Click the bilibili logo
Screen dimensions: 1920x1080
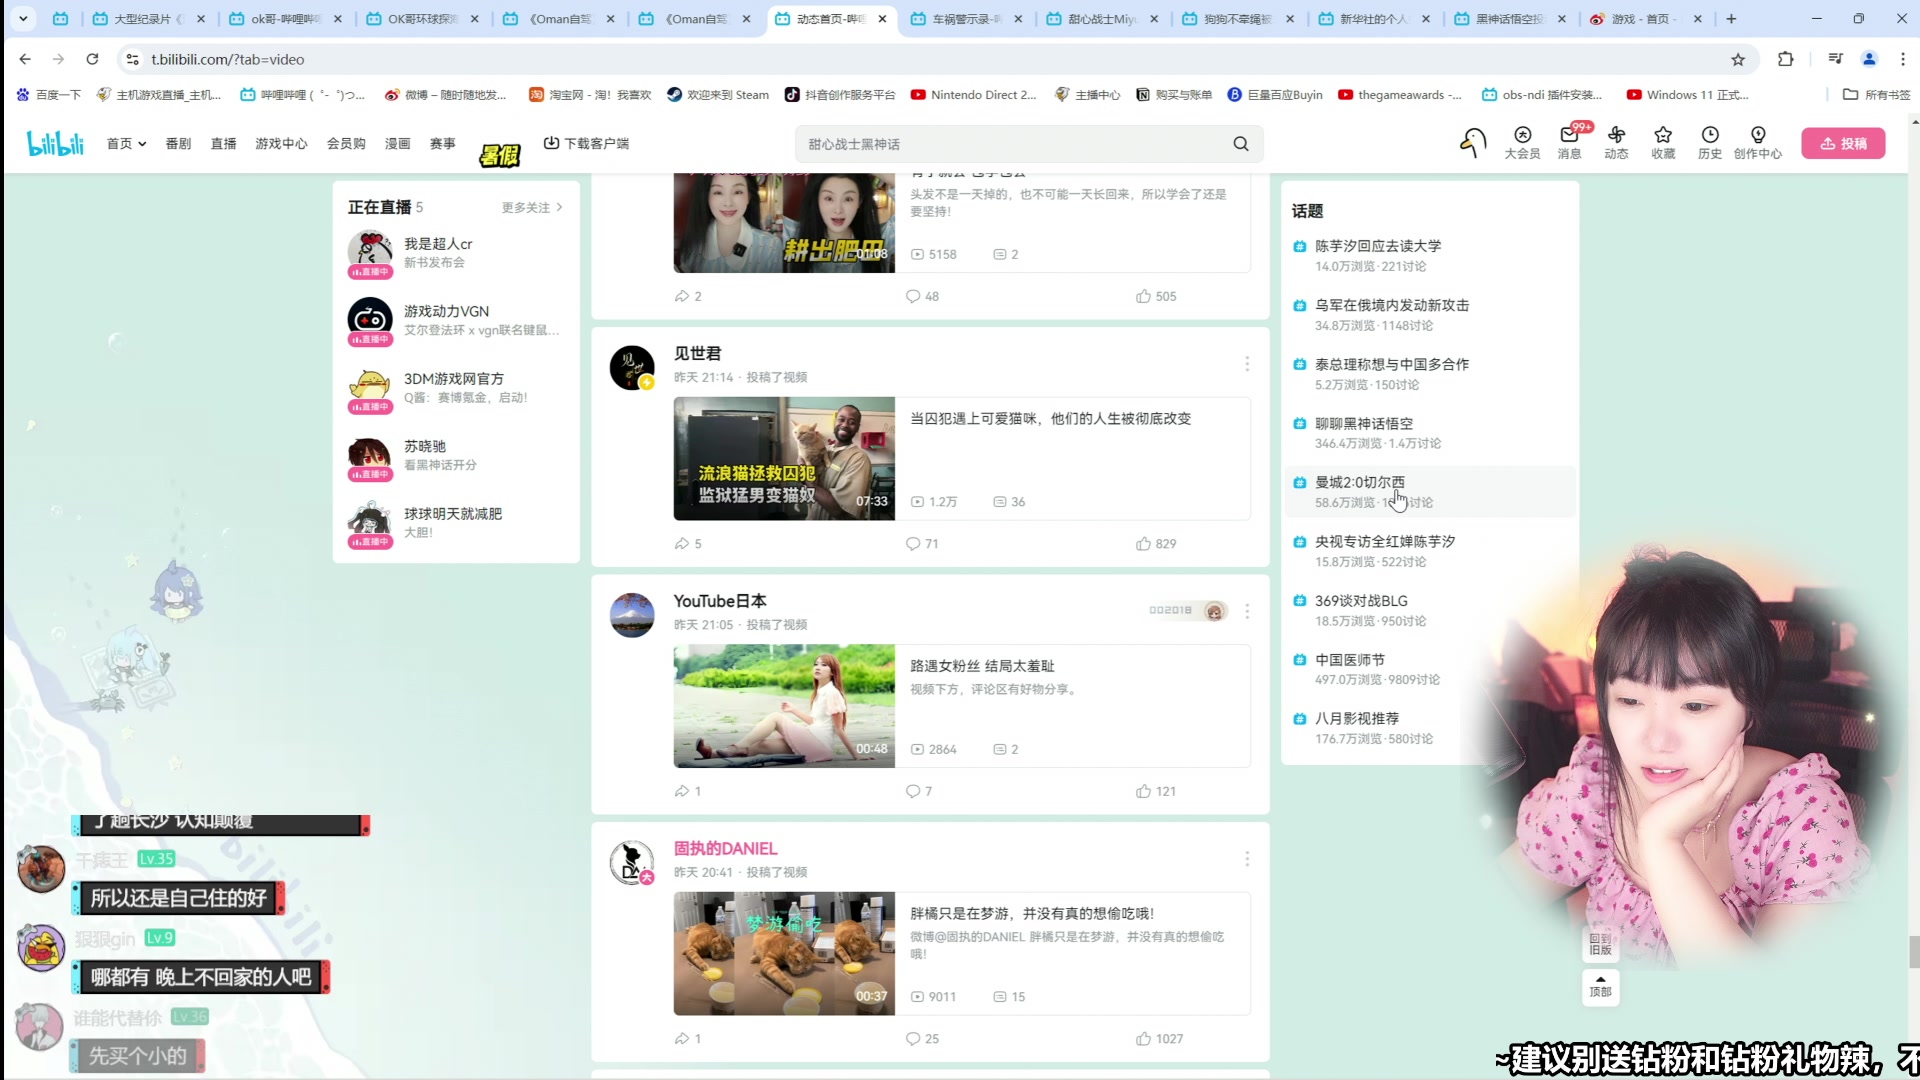click(x=55, y=142)
